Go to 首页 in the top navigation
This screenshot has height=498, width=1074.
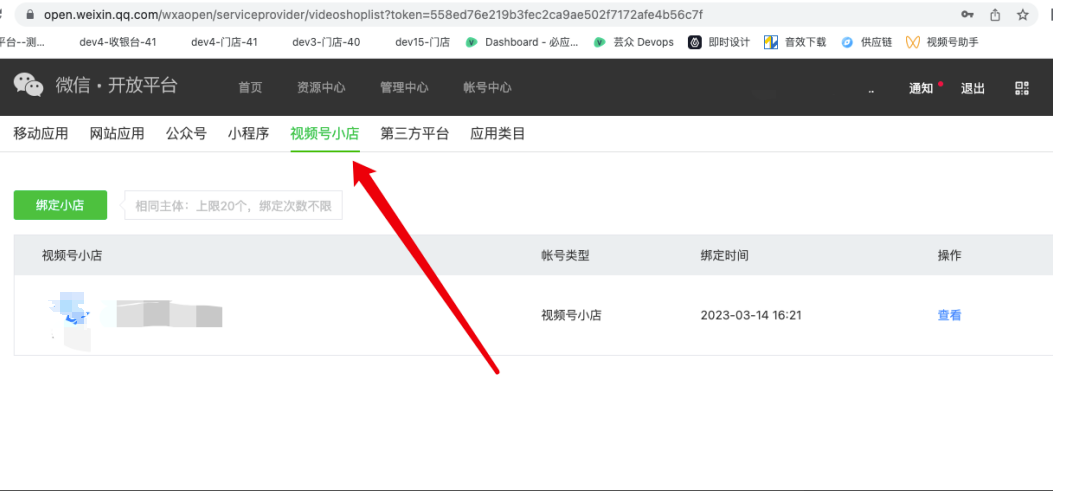click(x=250, y=88)
